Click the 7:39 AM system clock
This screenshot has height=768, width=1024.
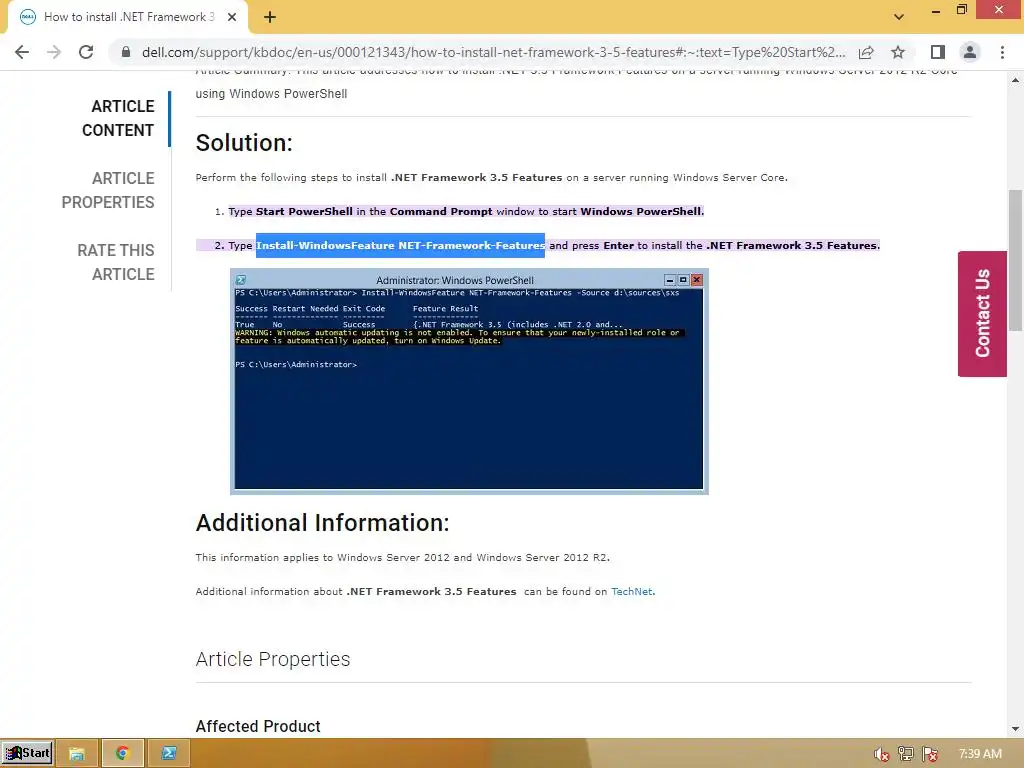[980, 754]
